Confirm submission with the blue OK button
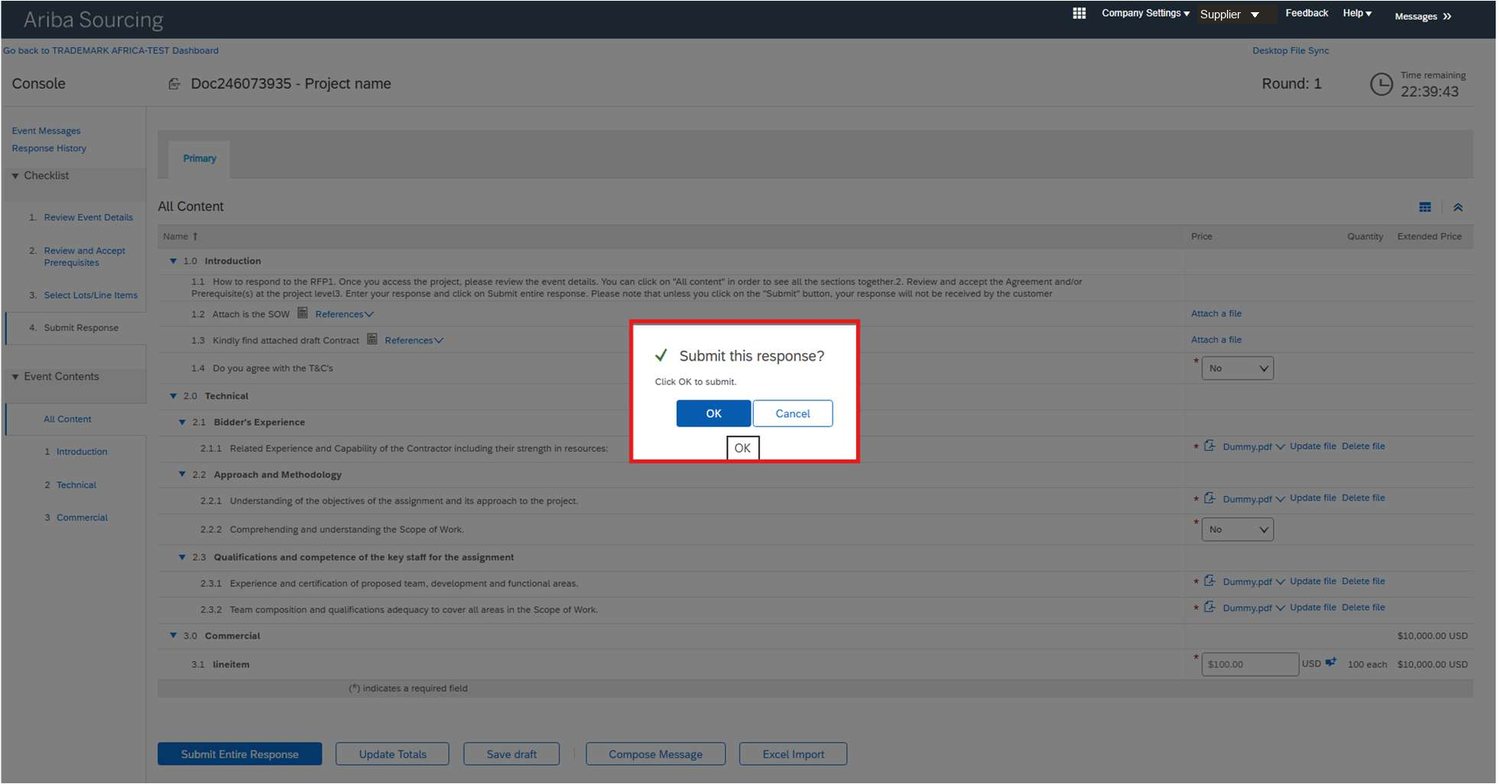 pos(713,413)
